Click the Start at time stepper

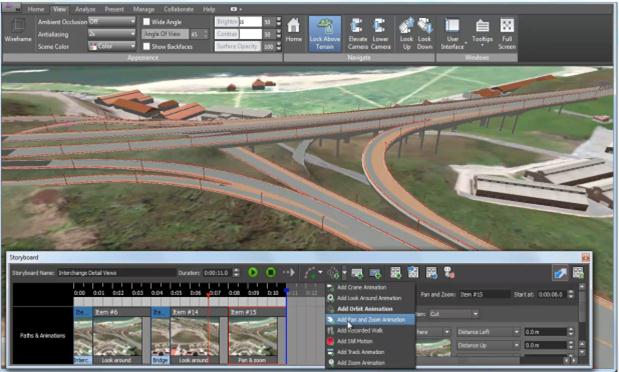click(570, 294)
